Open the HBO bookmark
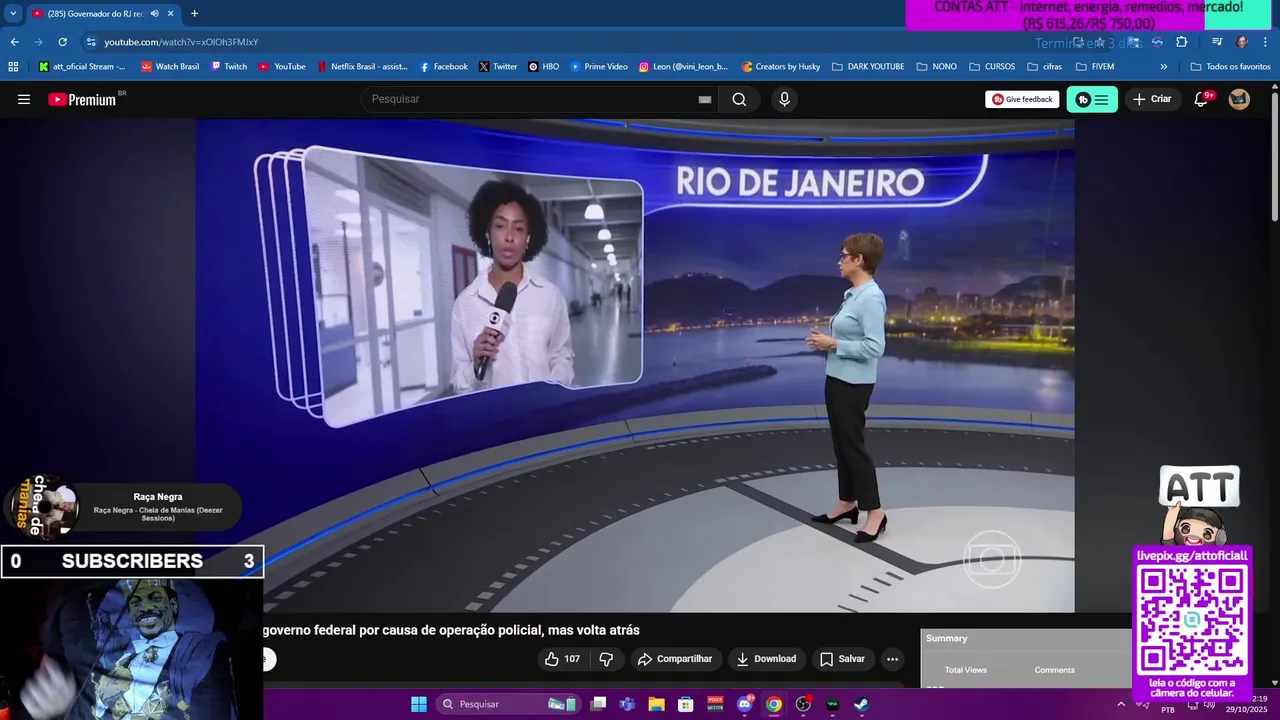Image resolution: width=1280 pixels, height=720 pixels. pyautogui.click(x=544, y=67)
